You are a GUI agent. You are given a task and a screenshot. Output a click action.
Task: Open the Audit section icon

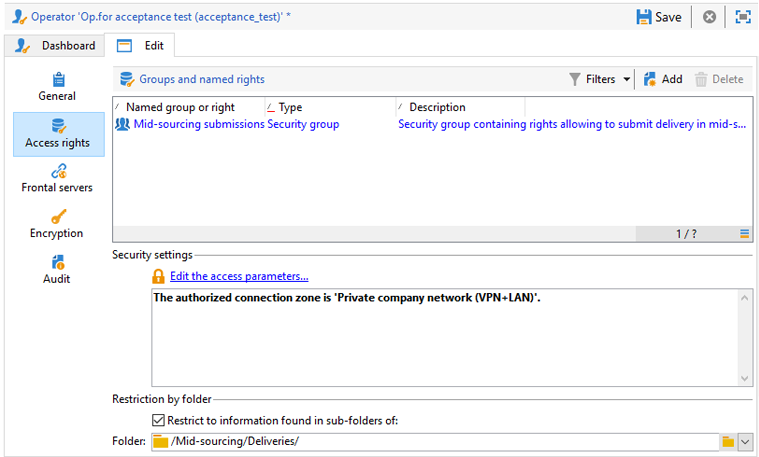(x=58, y=262)
